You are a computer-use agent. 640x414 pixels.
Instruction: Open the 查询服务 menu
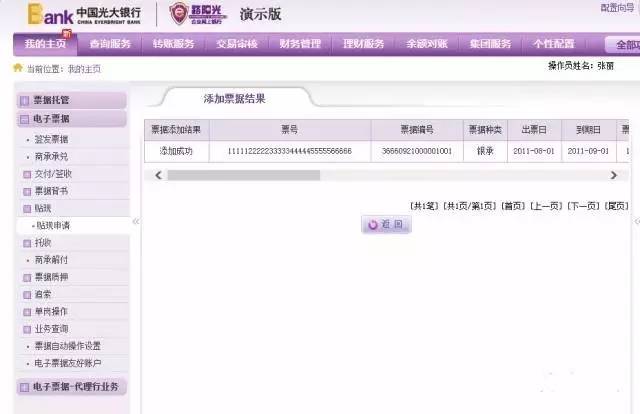110,44
